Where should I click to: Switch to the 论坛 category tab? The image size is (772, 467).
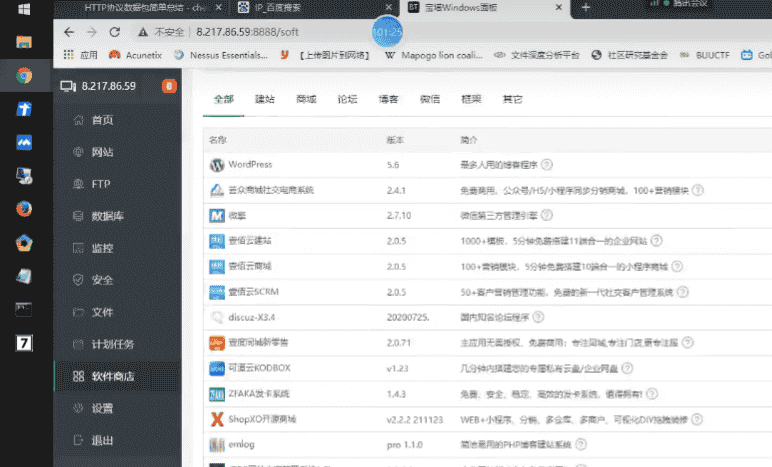(x=347, y=99)
